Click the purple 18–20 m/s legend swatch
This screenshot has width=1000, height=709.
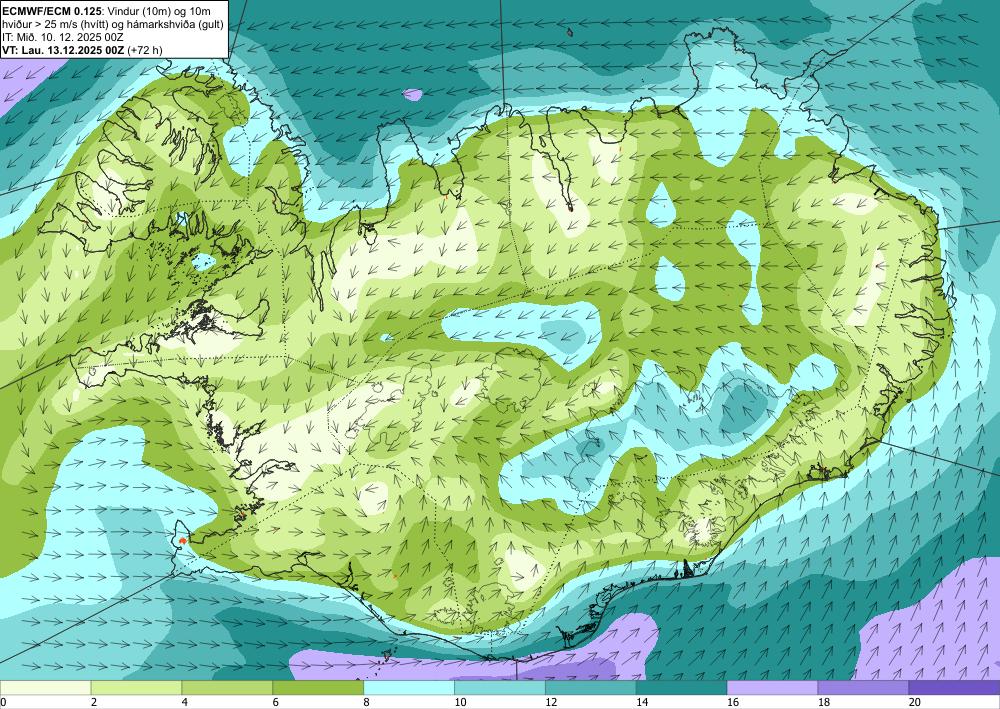(x=864, y=687)
